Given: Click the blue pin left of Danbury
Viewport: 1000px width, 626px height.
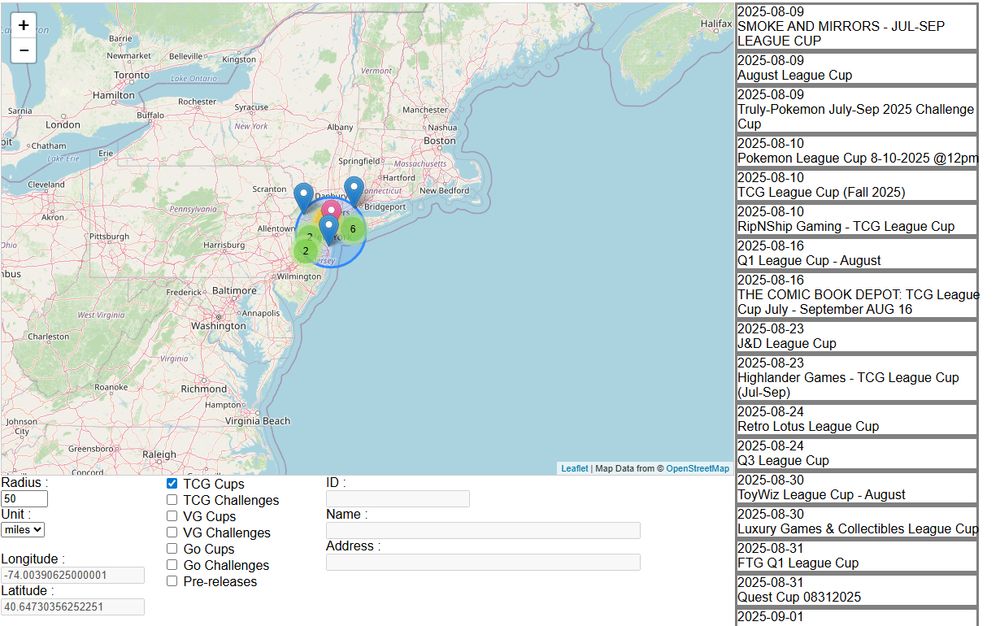Looking at the screenshot, I should (304, 197).
